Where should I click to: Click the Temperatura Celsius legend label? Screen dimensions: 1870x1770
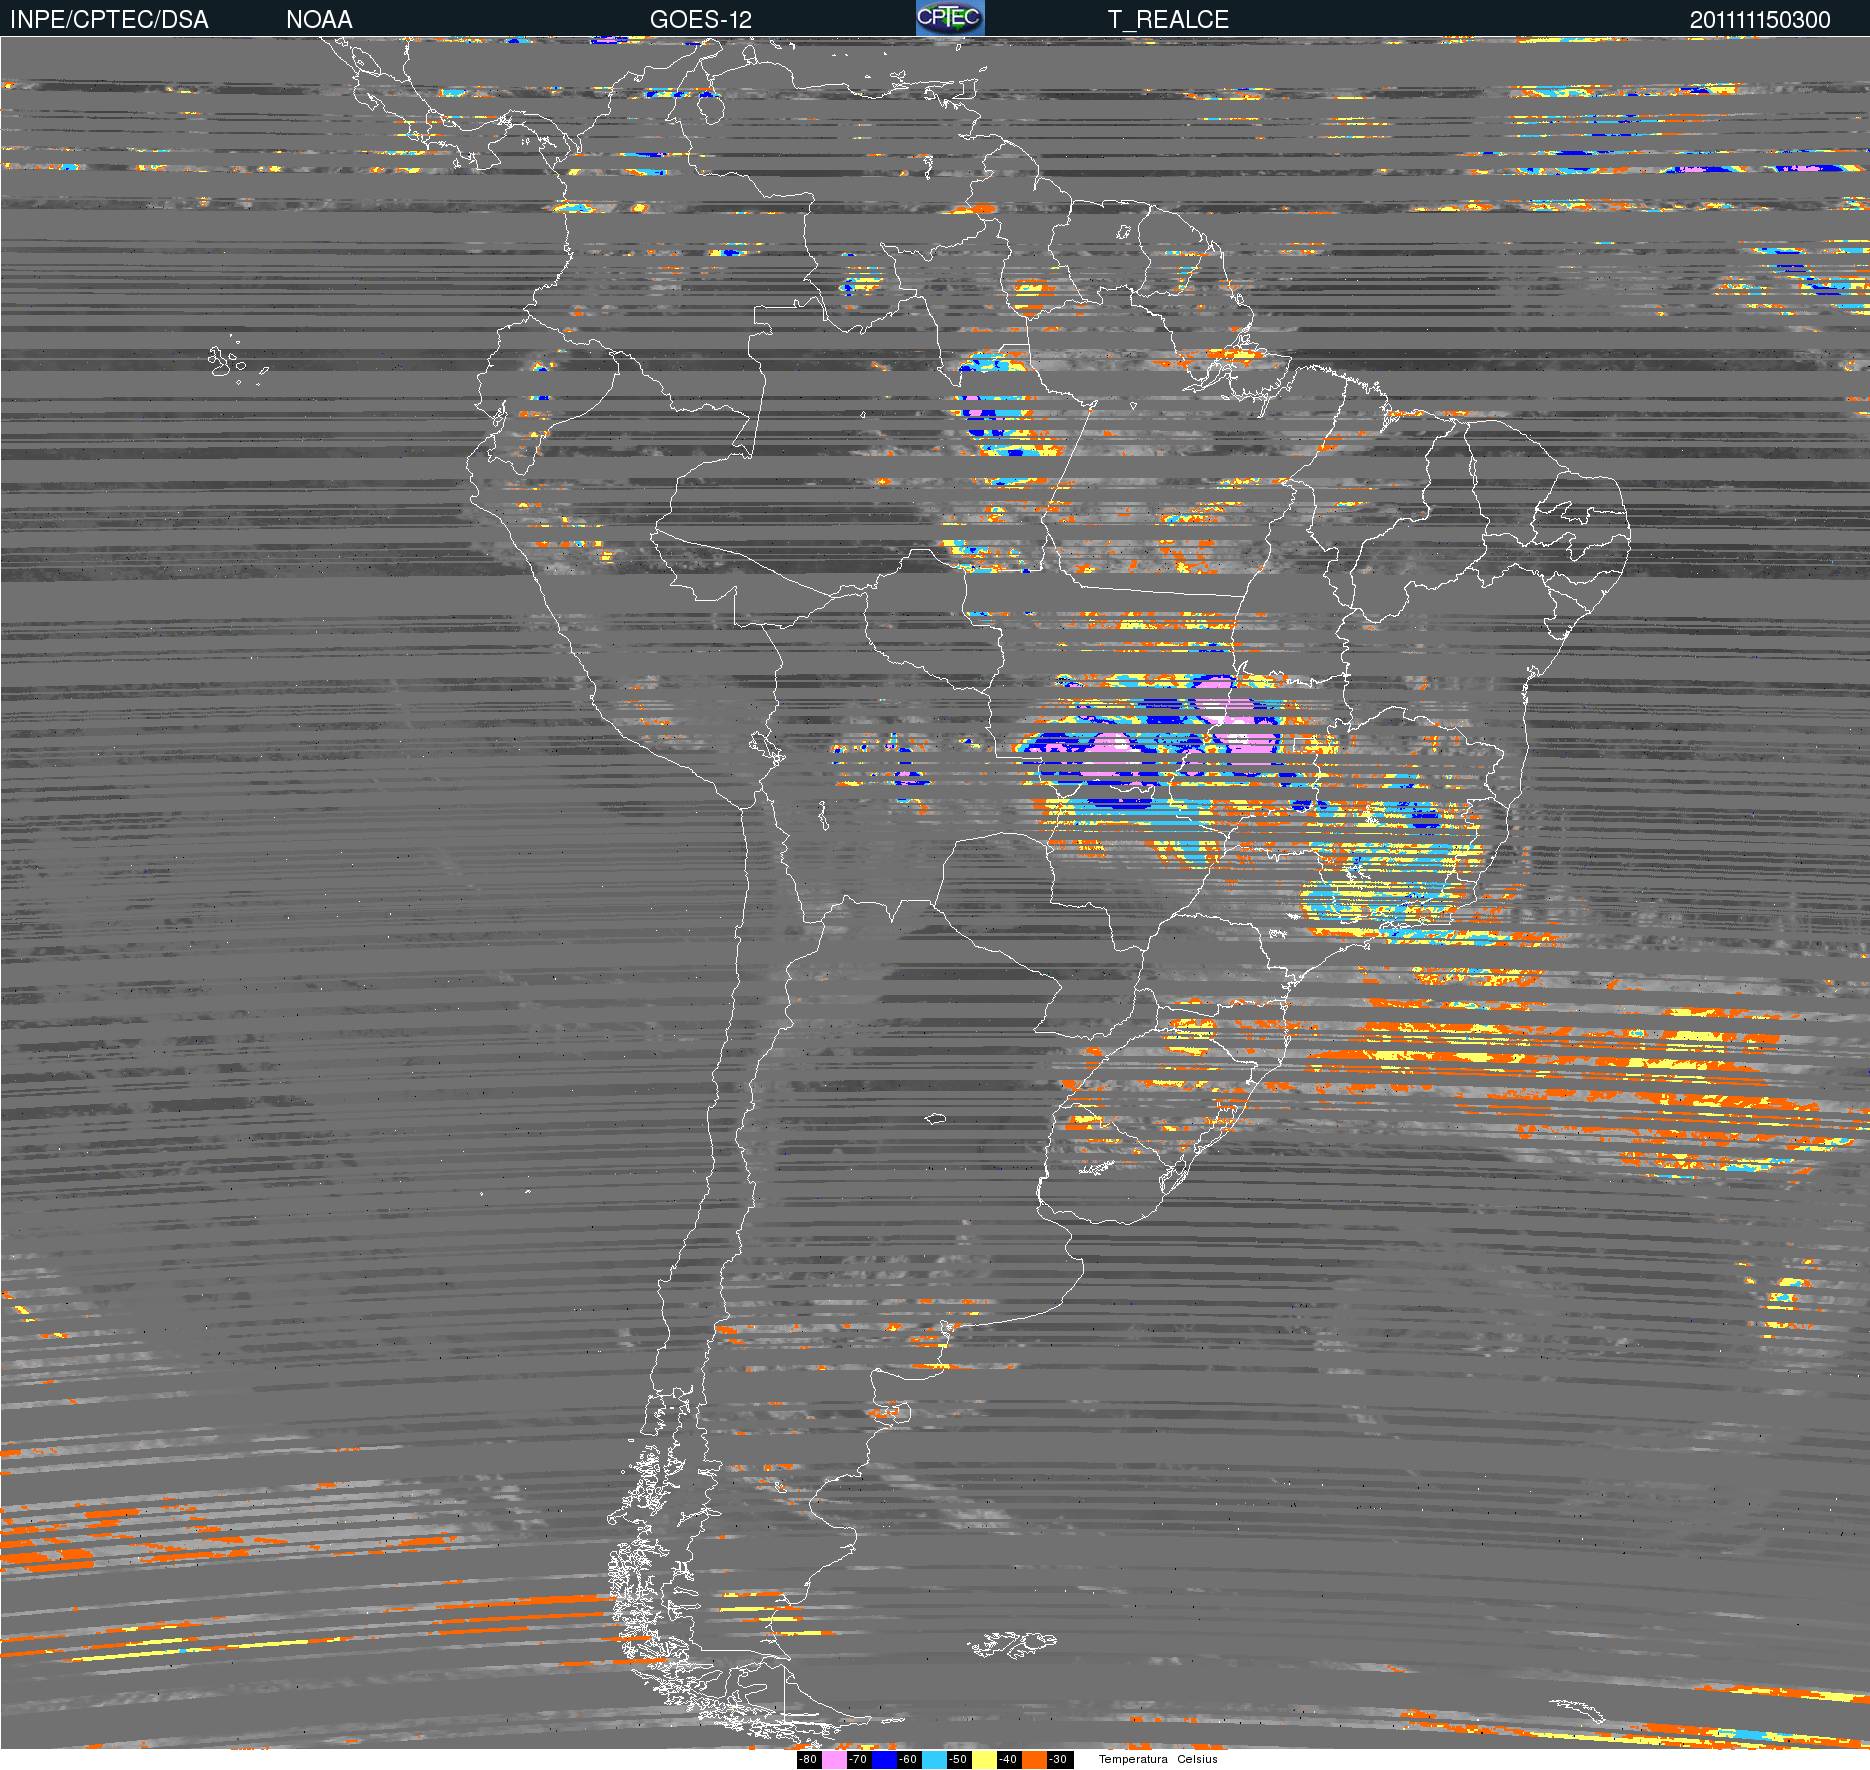1158,1760
